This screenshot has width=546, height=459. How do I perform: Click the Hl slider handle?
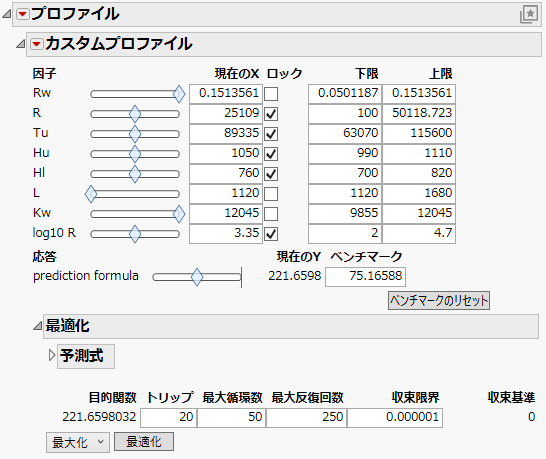pos(135,174)
